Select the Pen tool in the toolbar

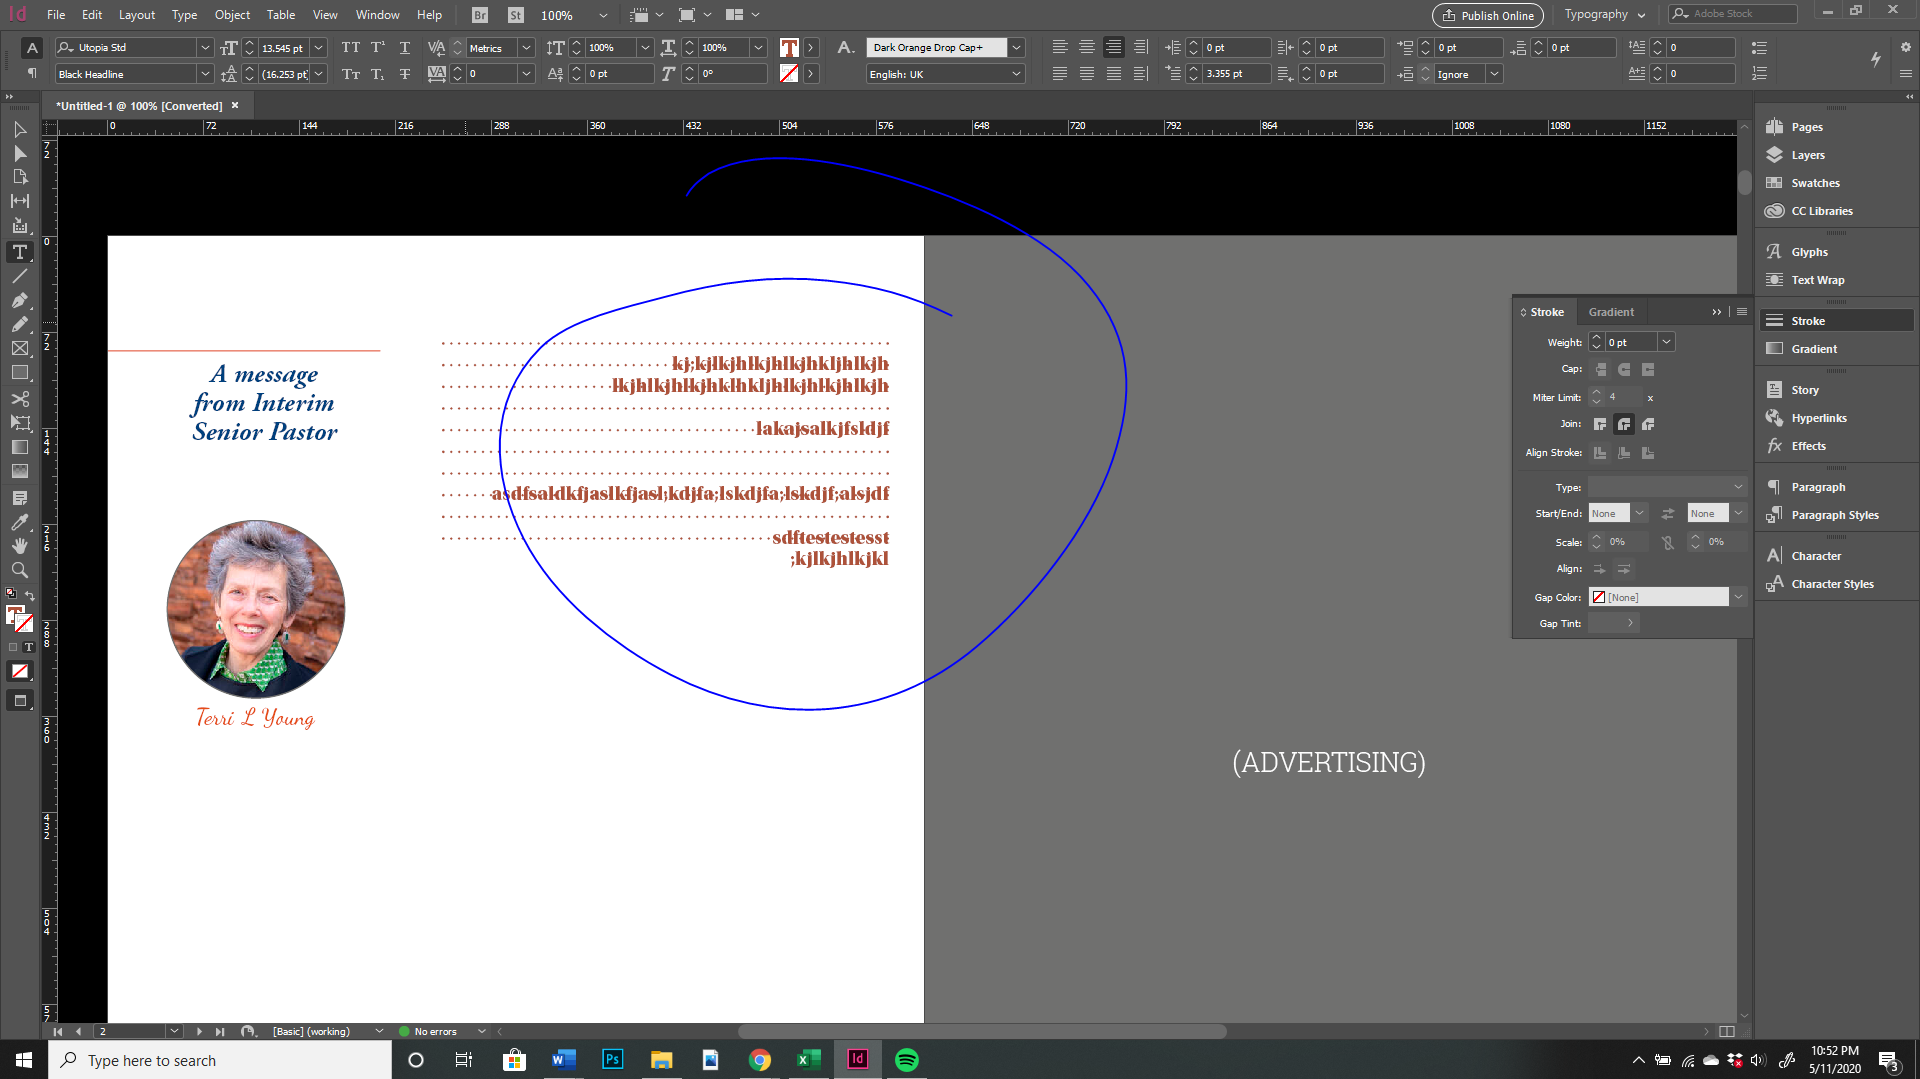(x=19, y=300)
